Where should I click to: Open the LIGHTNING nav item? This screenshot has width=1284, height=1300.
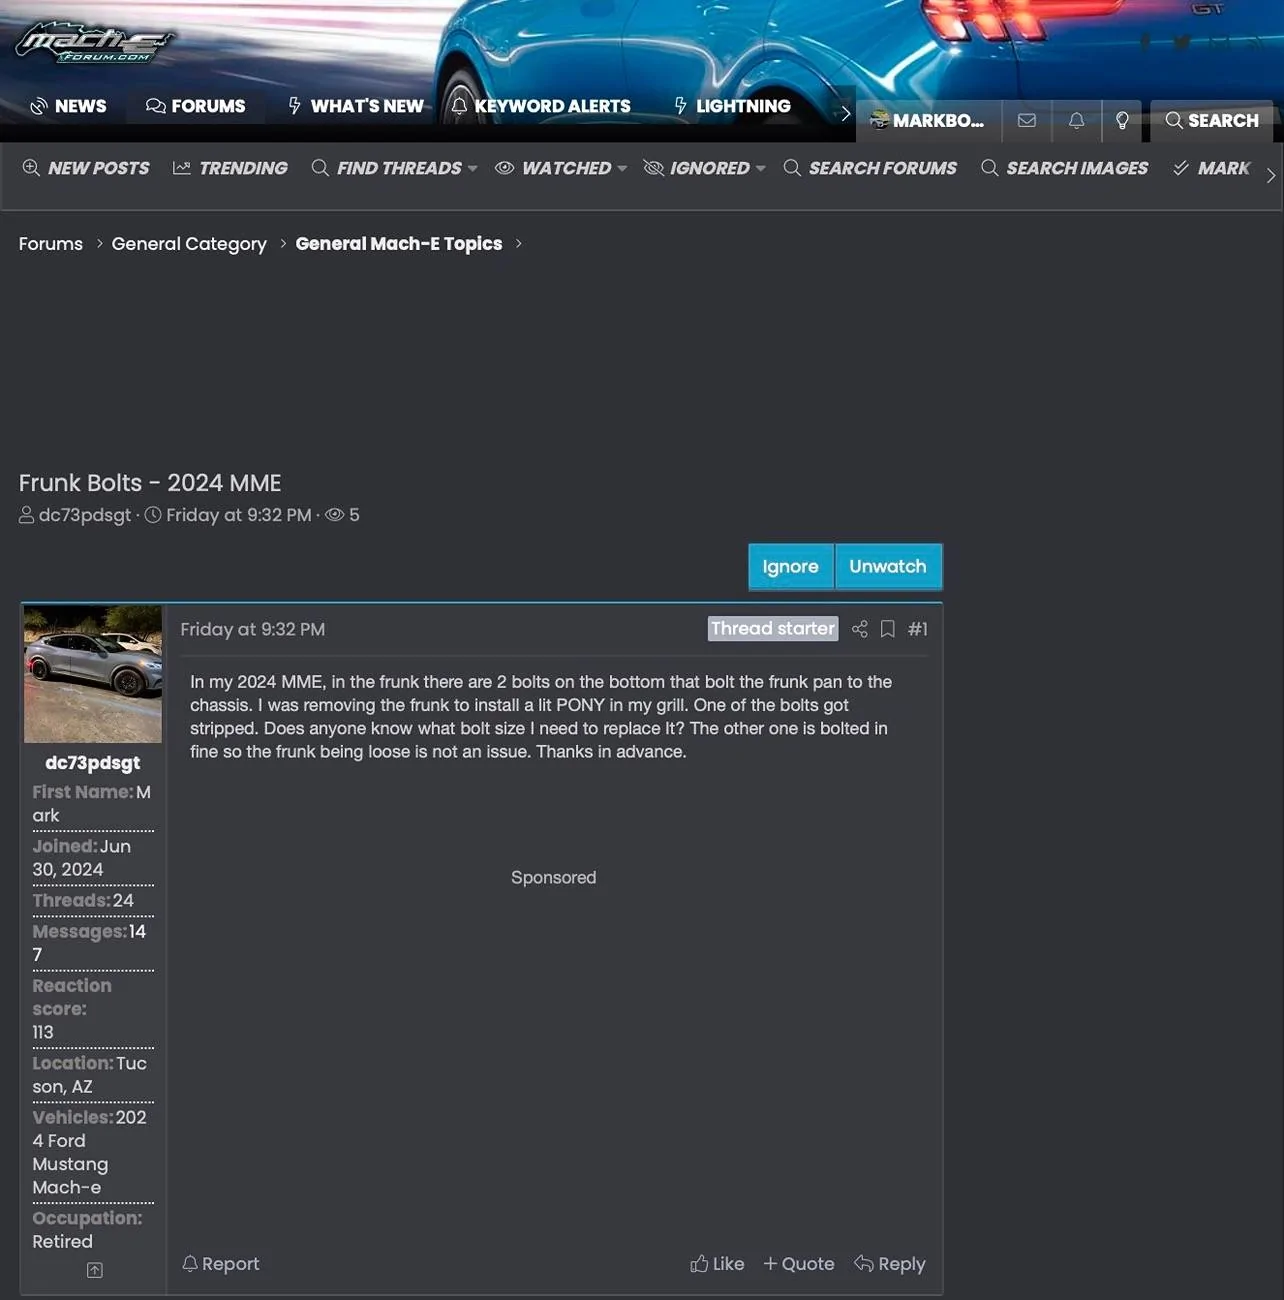click(732, 106)
